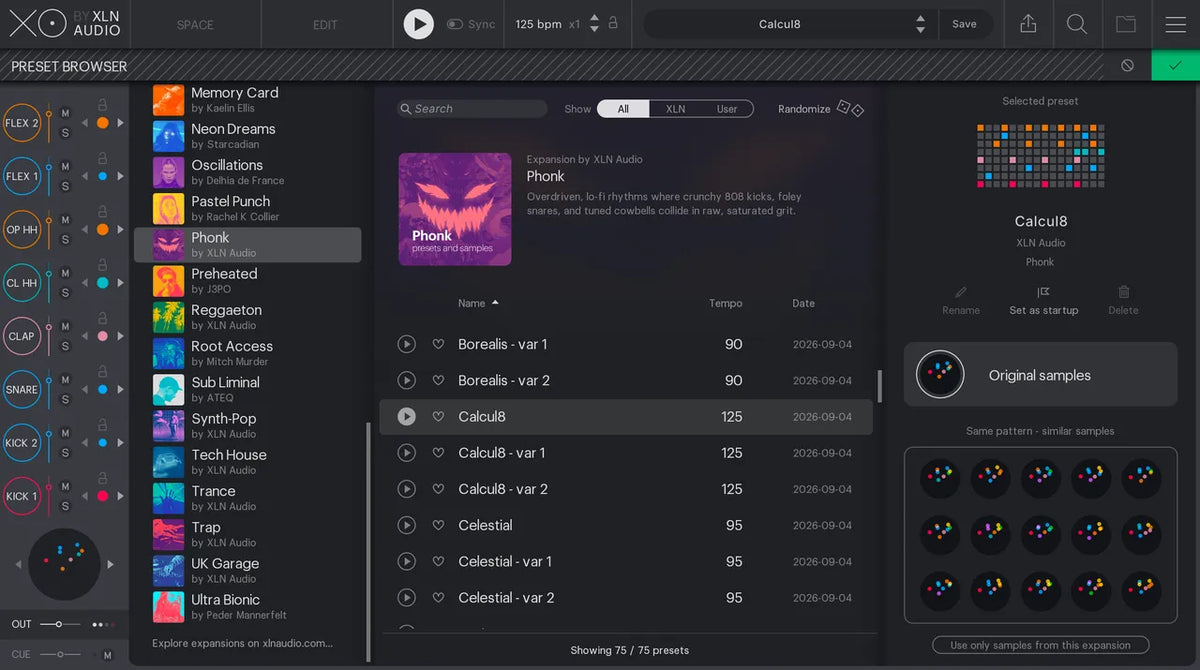The image size is (1200, 670).
Task: Switch to the EDIT tab
Action: point(325,24)
